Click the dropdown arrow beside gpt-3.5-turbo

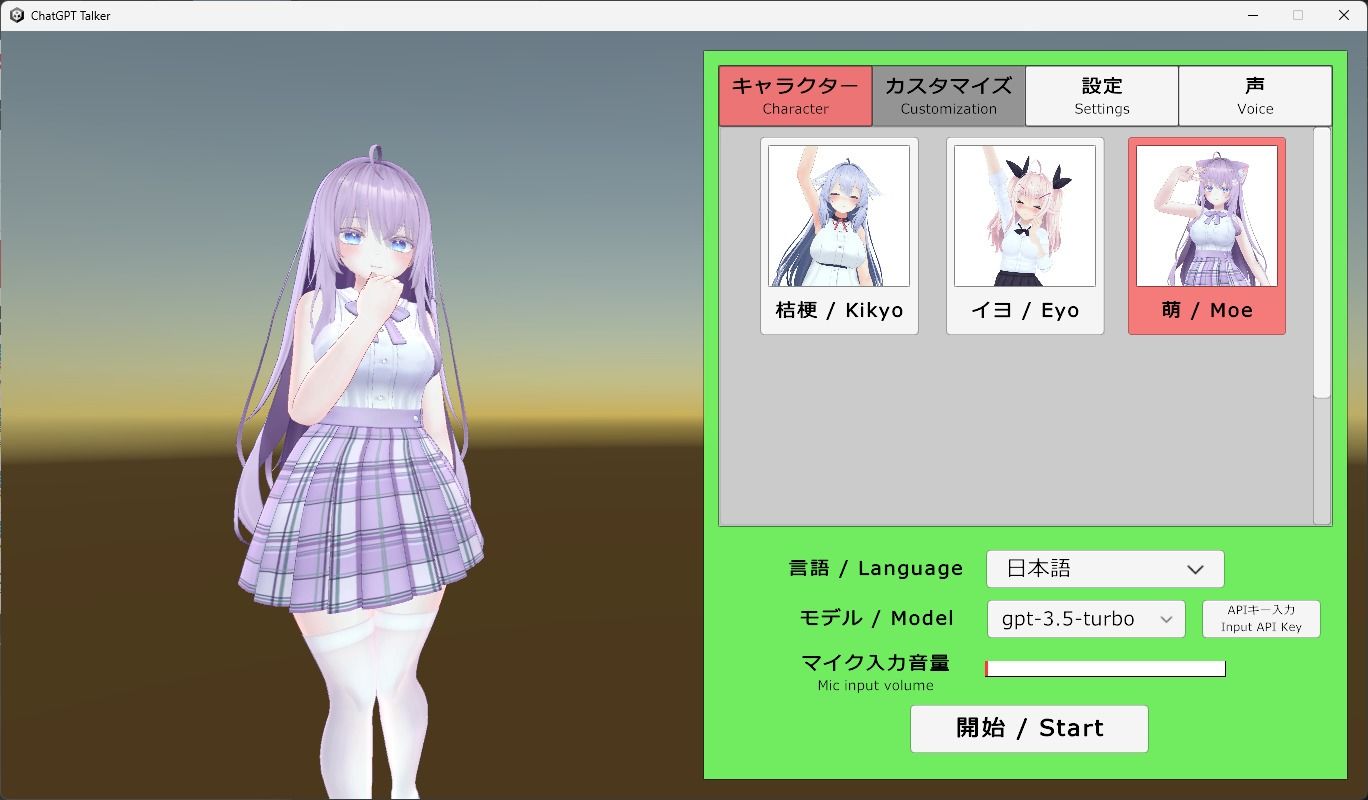click(1165, 619)
